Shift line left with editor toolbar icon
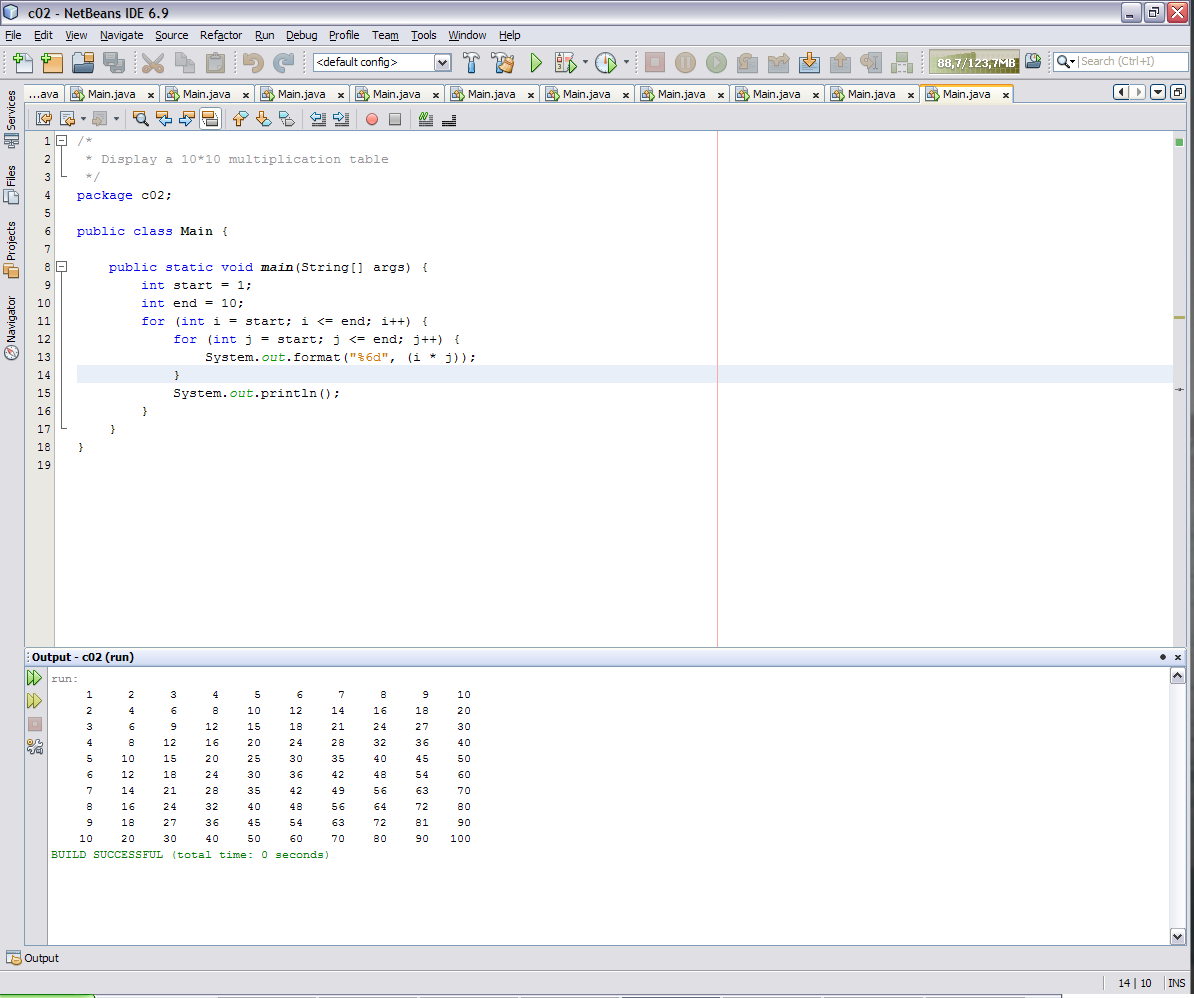This screenshot has height=998, width=1194. click(318, 119)
